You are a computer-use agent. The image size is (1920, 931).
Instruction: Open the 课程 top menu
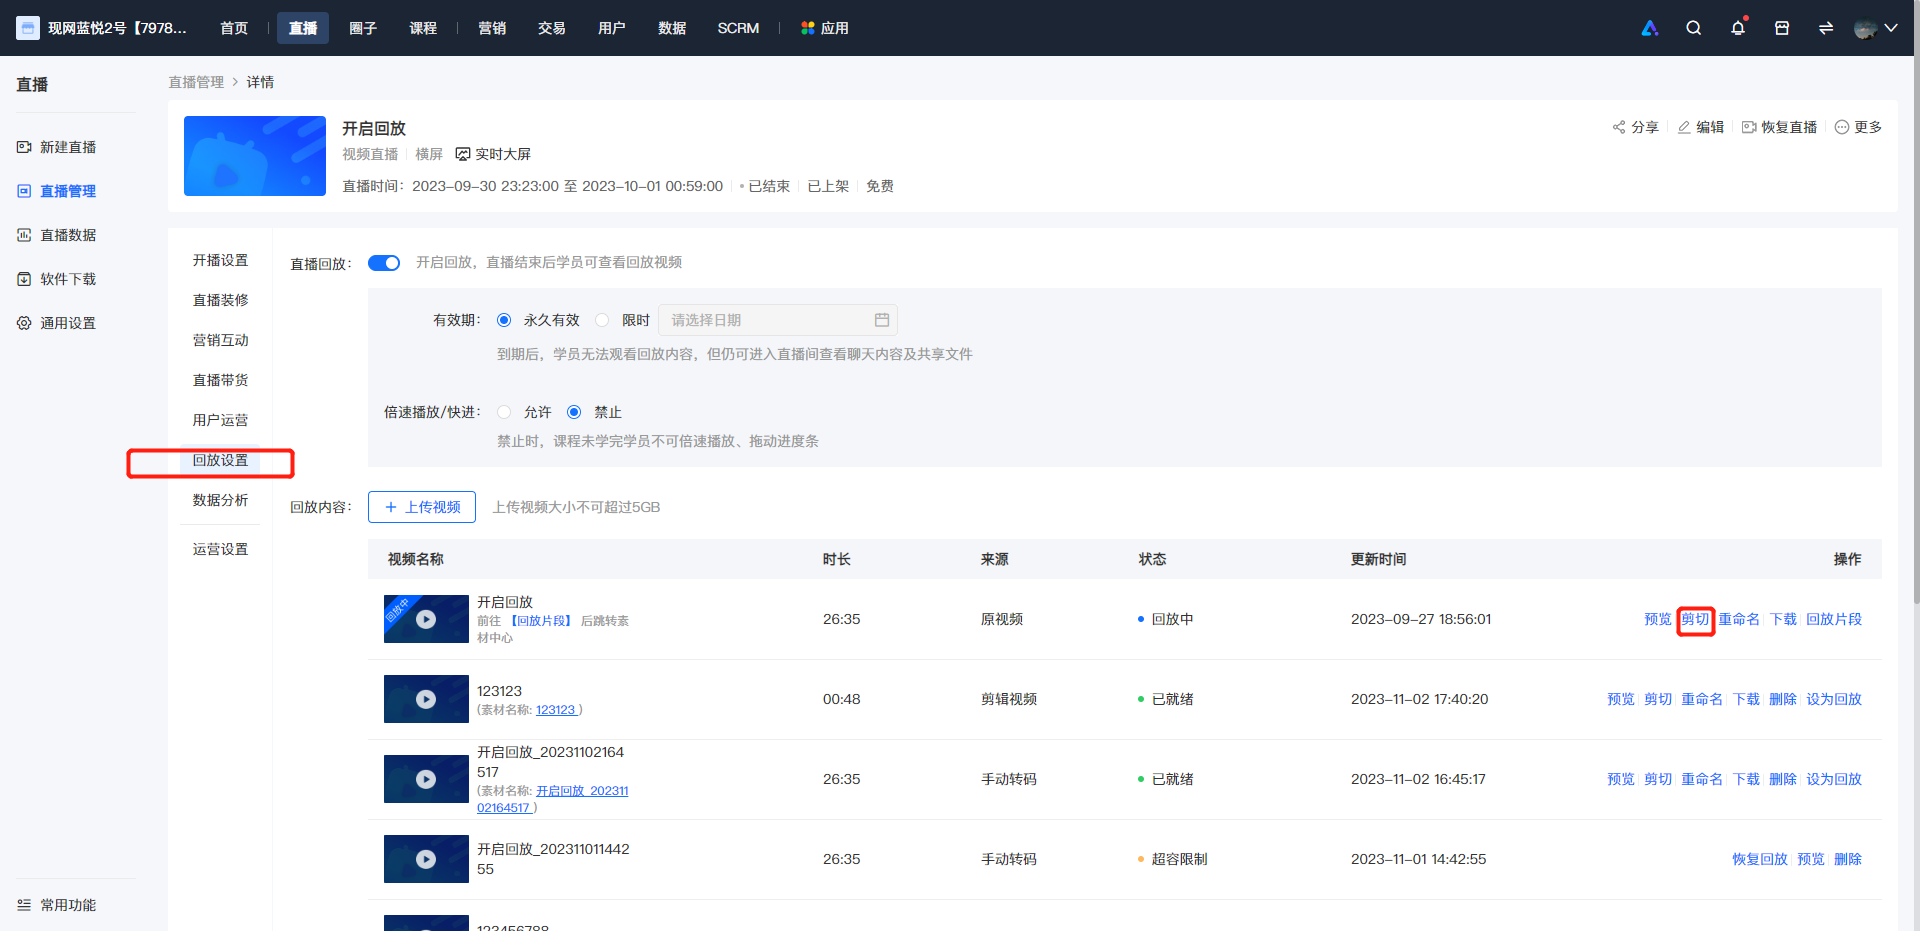click(x=423, y=28)
